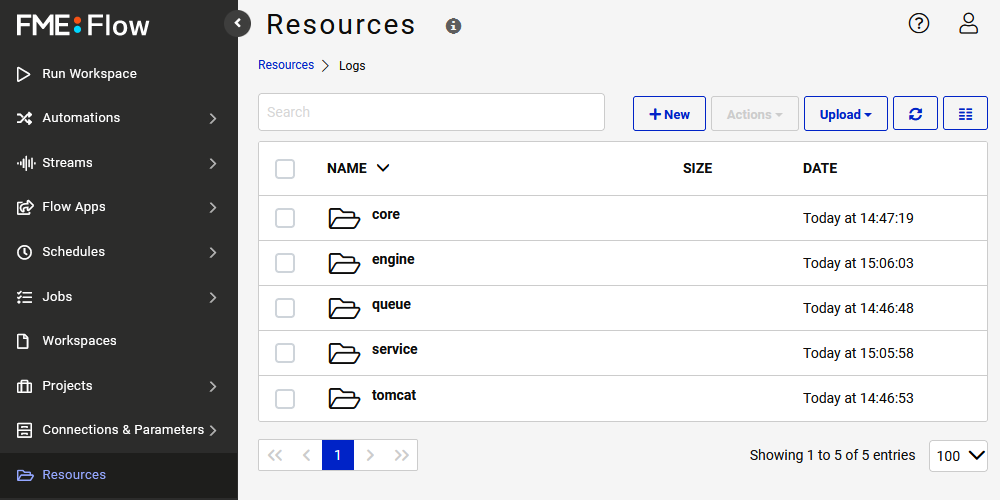Image resolution: width=1000 pixels, height=500 pixels.
Task: Click the info icon beside Resources title
Action: tap(453, 26)
